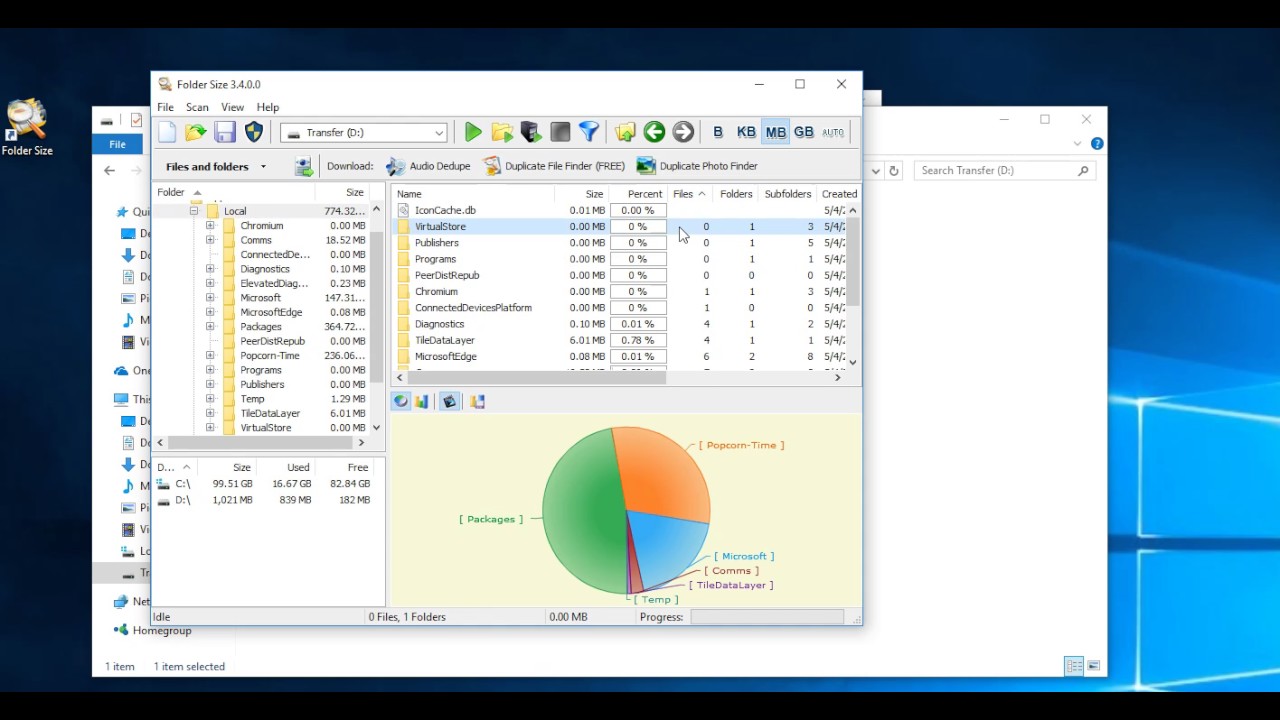Switch to pie chart view icon
The height and width of the screenshot is (720, 1280).
click(x=401, y=401)
